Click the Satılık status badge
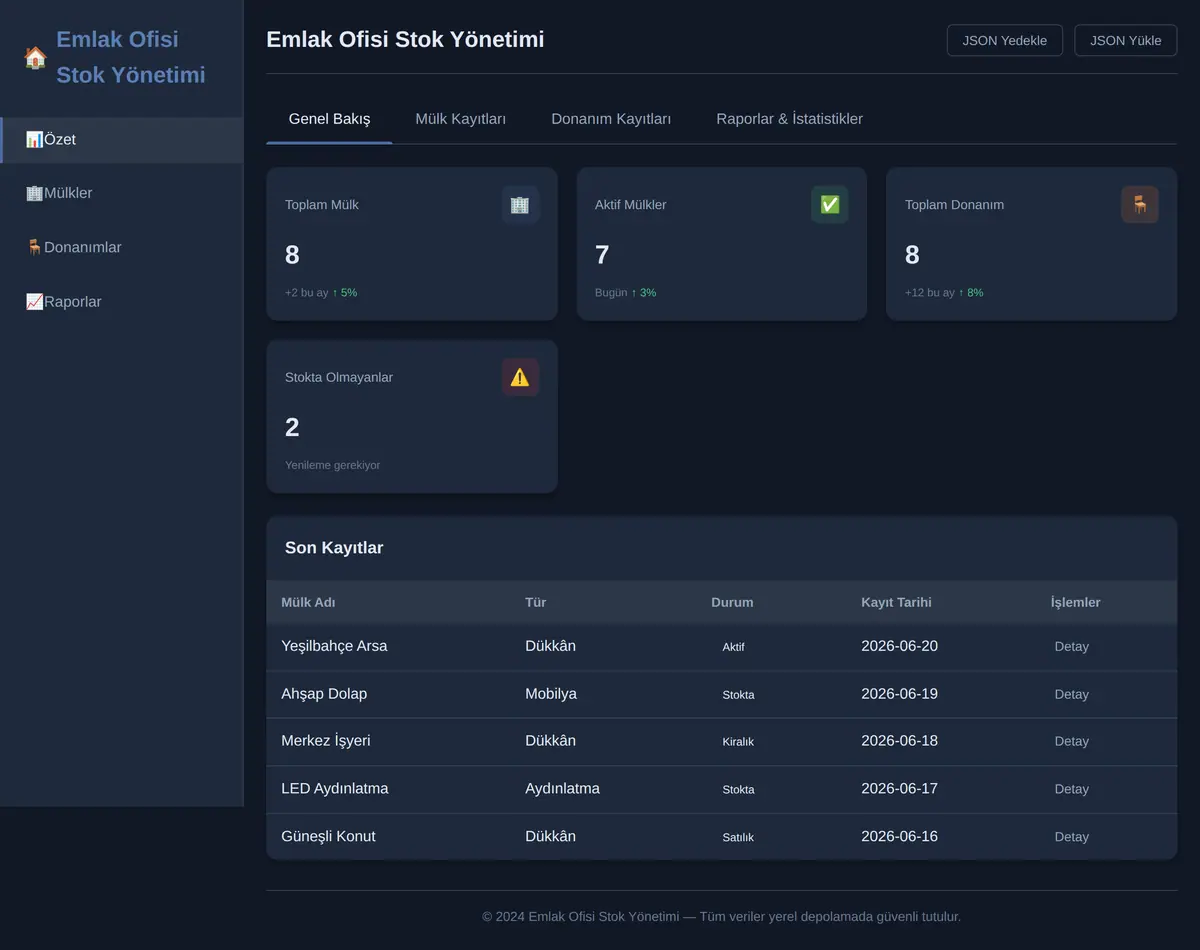The height and width of the screenshot is (950, 1200). [738, 837]
